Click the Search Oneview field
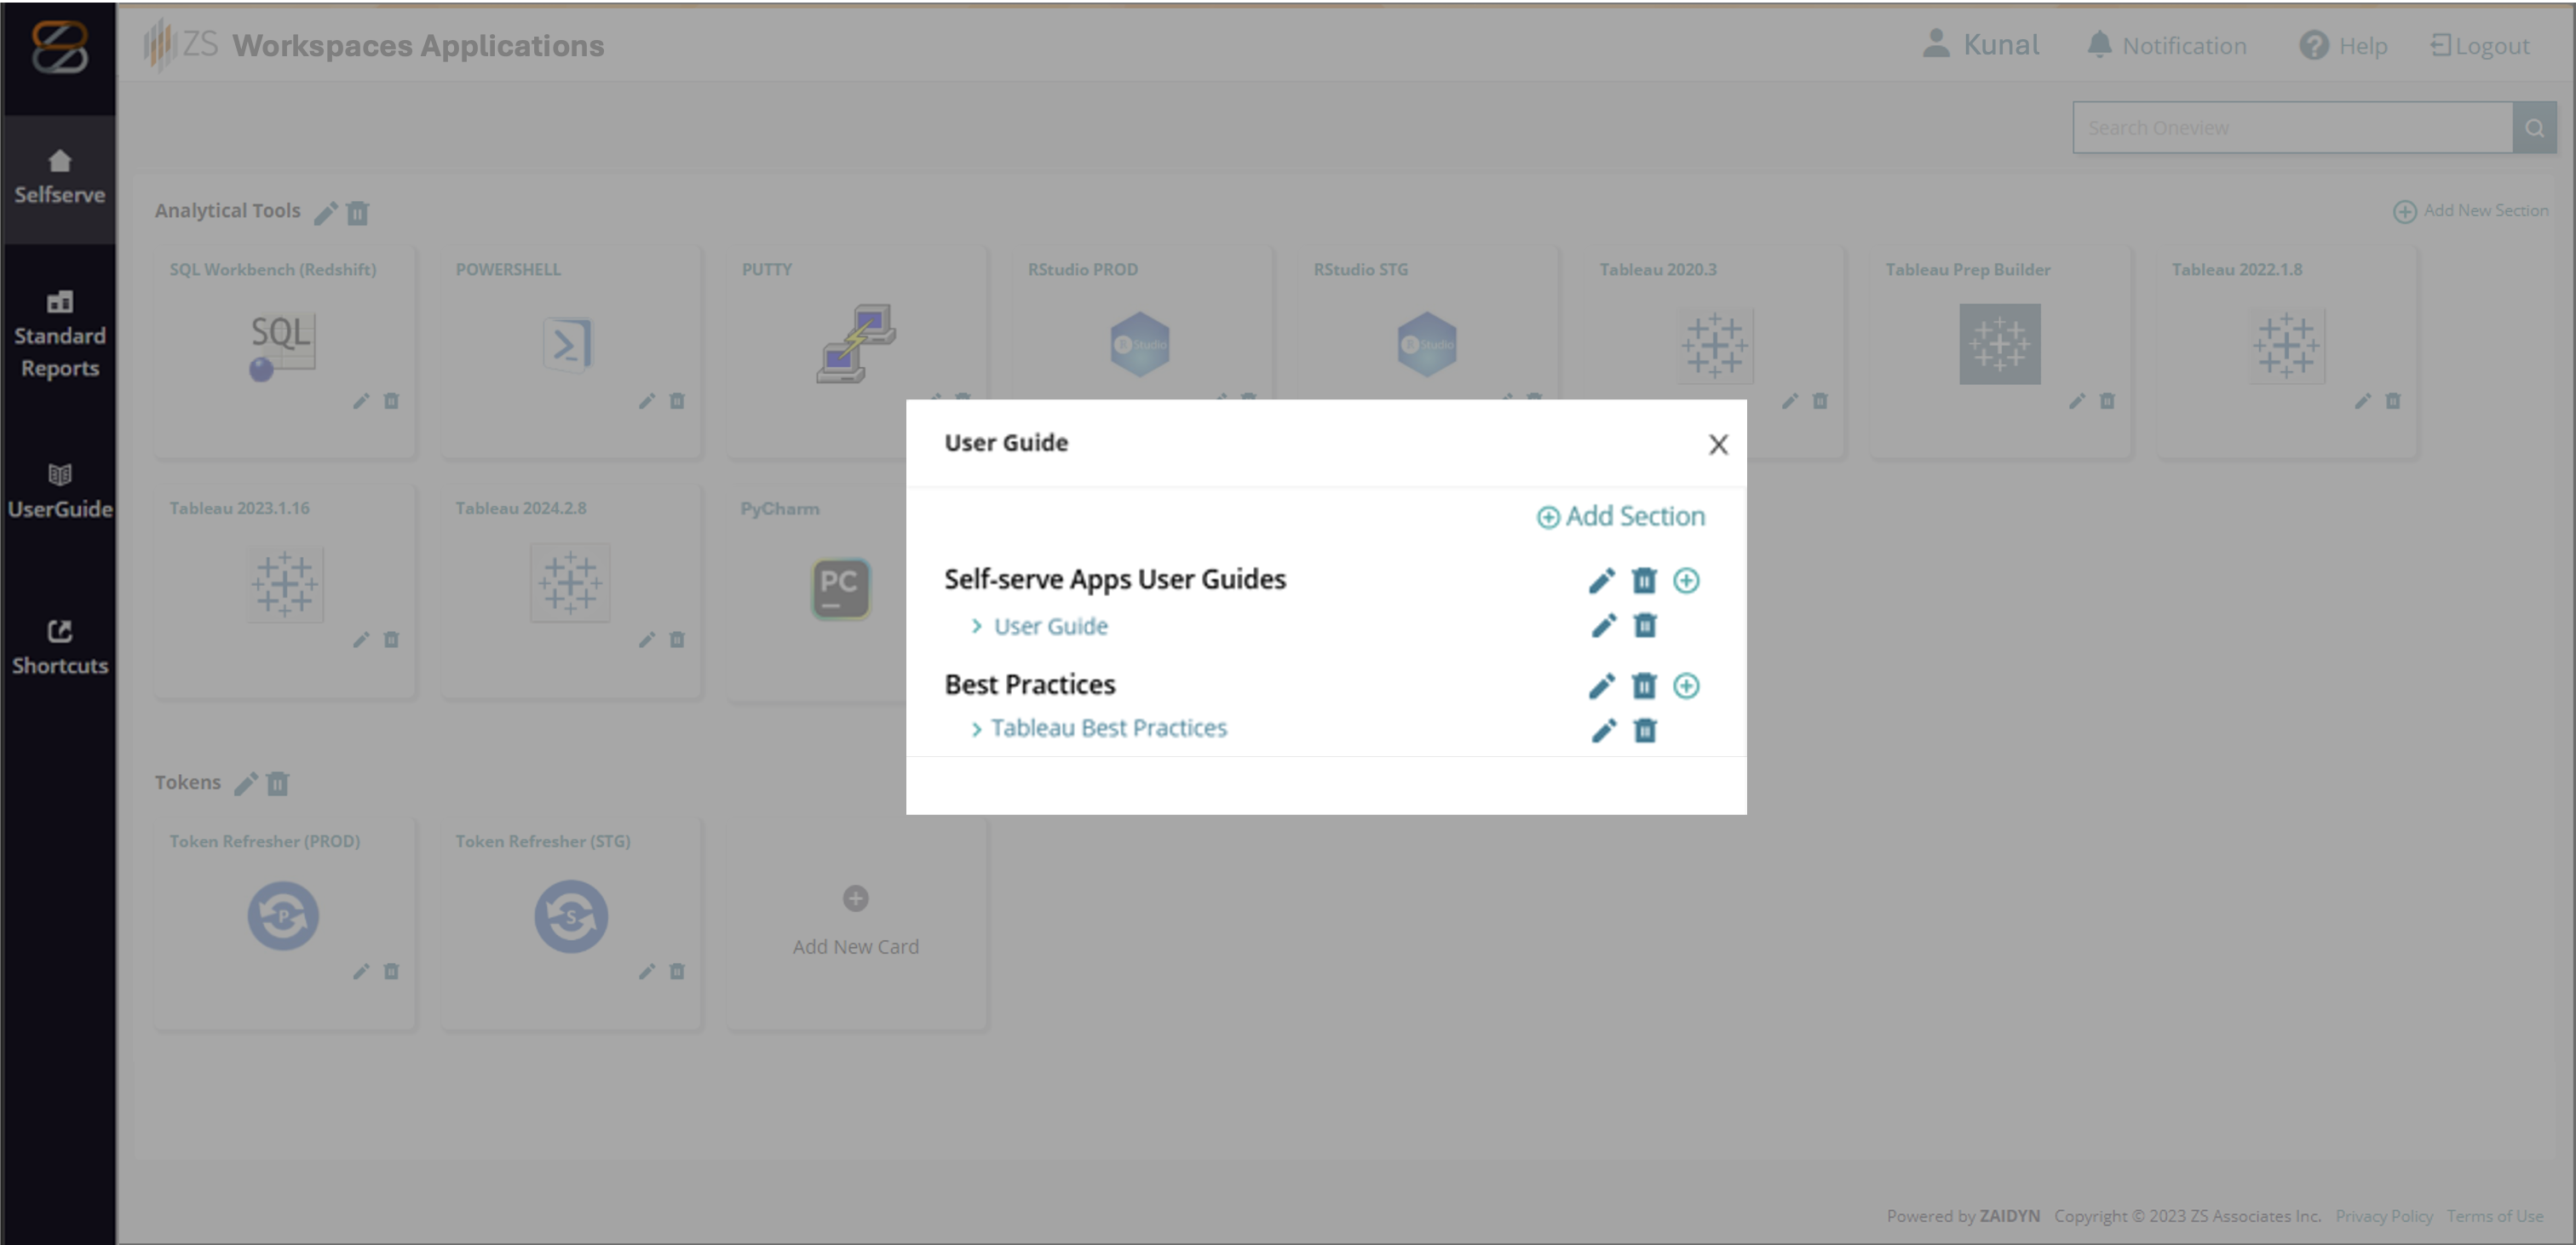Viewport: 2576px width, 1245px height. coord(2292,128)
